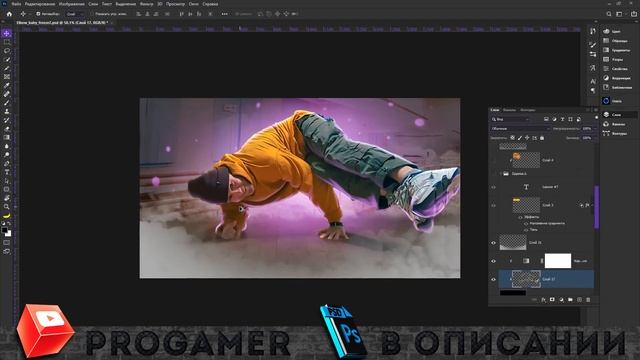
Task: Select the Clone Stamp tool
Action: (x=7, y=111)
